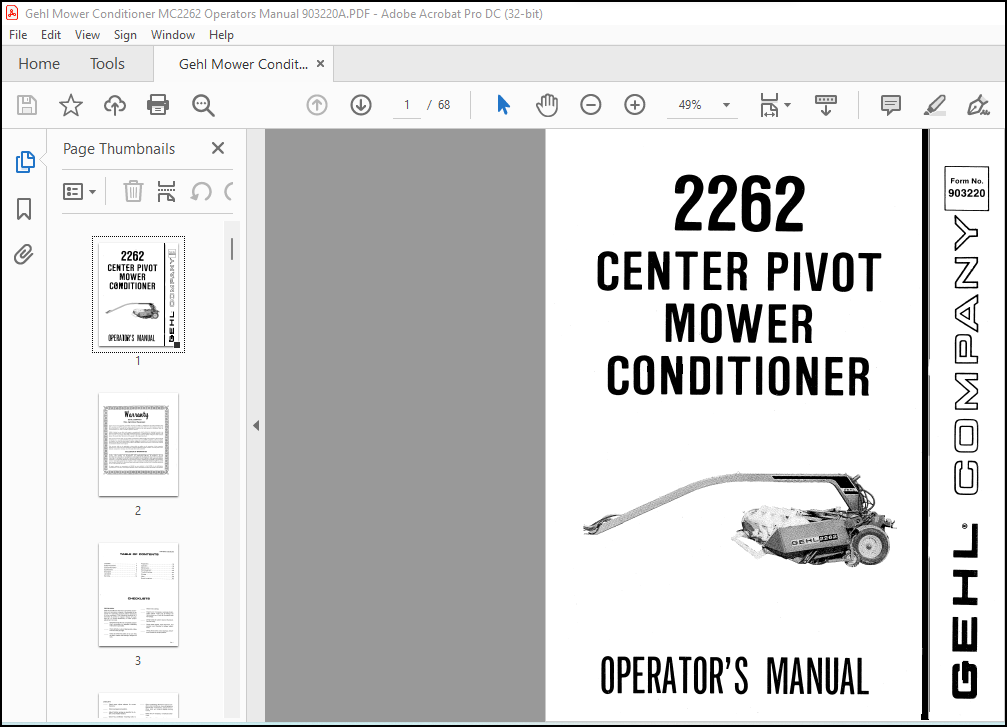Image resolution: width=1007 pixels, height=727 pixels.
Task: Click the 49% zoom level field
Action: click(x=690, y=105)
